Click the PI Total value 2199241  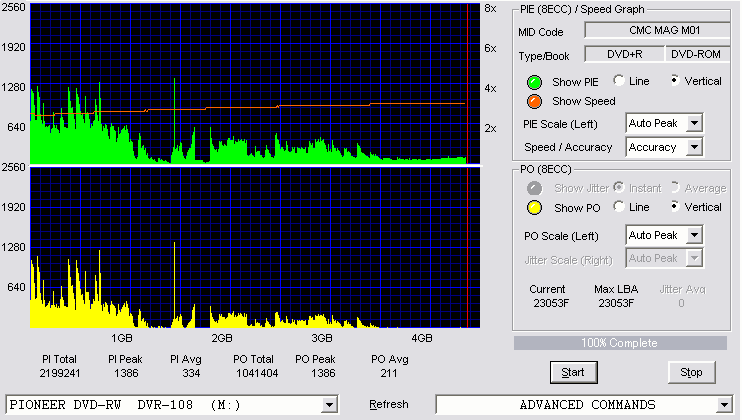[x=60, y=373]
